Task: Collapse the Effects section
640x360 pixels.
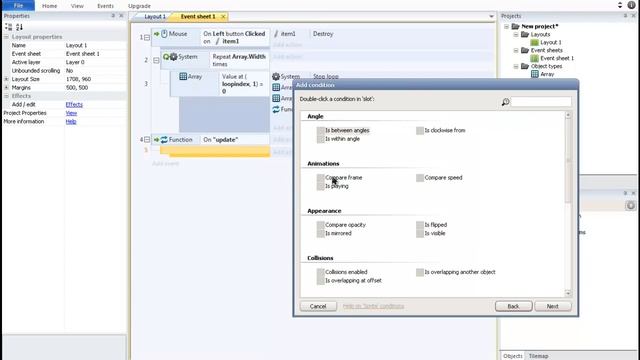Action: [x=6, y=96]
